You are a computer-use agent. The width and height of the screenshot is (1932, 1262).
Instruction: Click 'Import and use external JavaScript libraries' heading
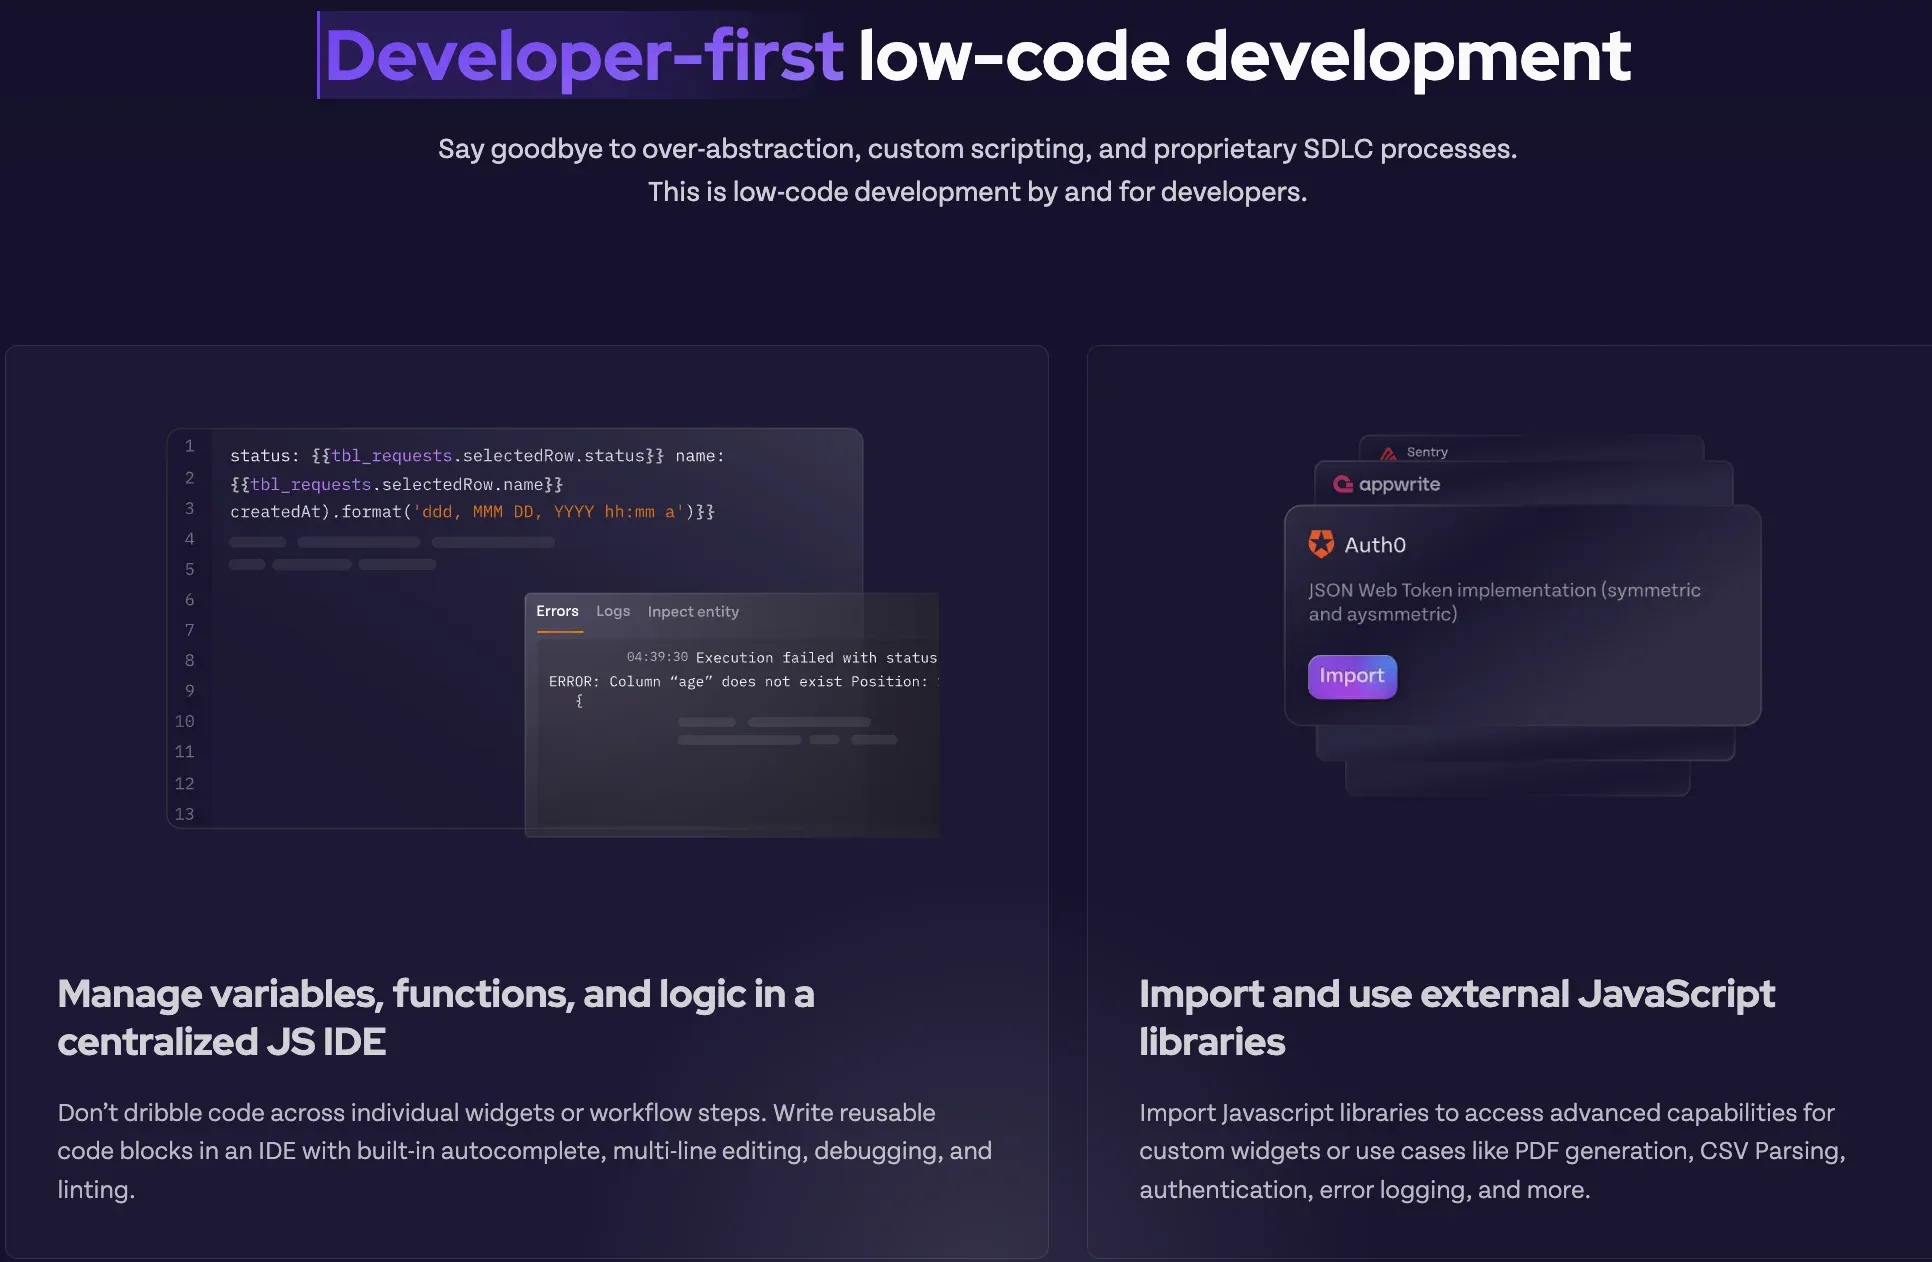[1457, 1018]
